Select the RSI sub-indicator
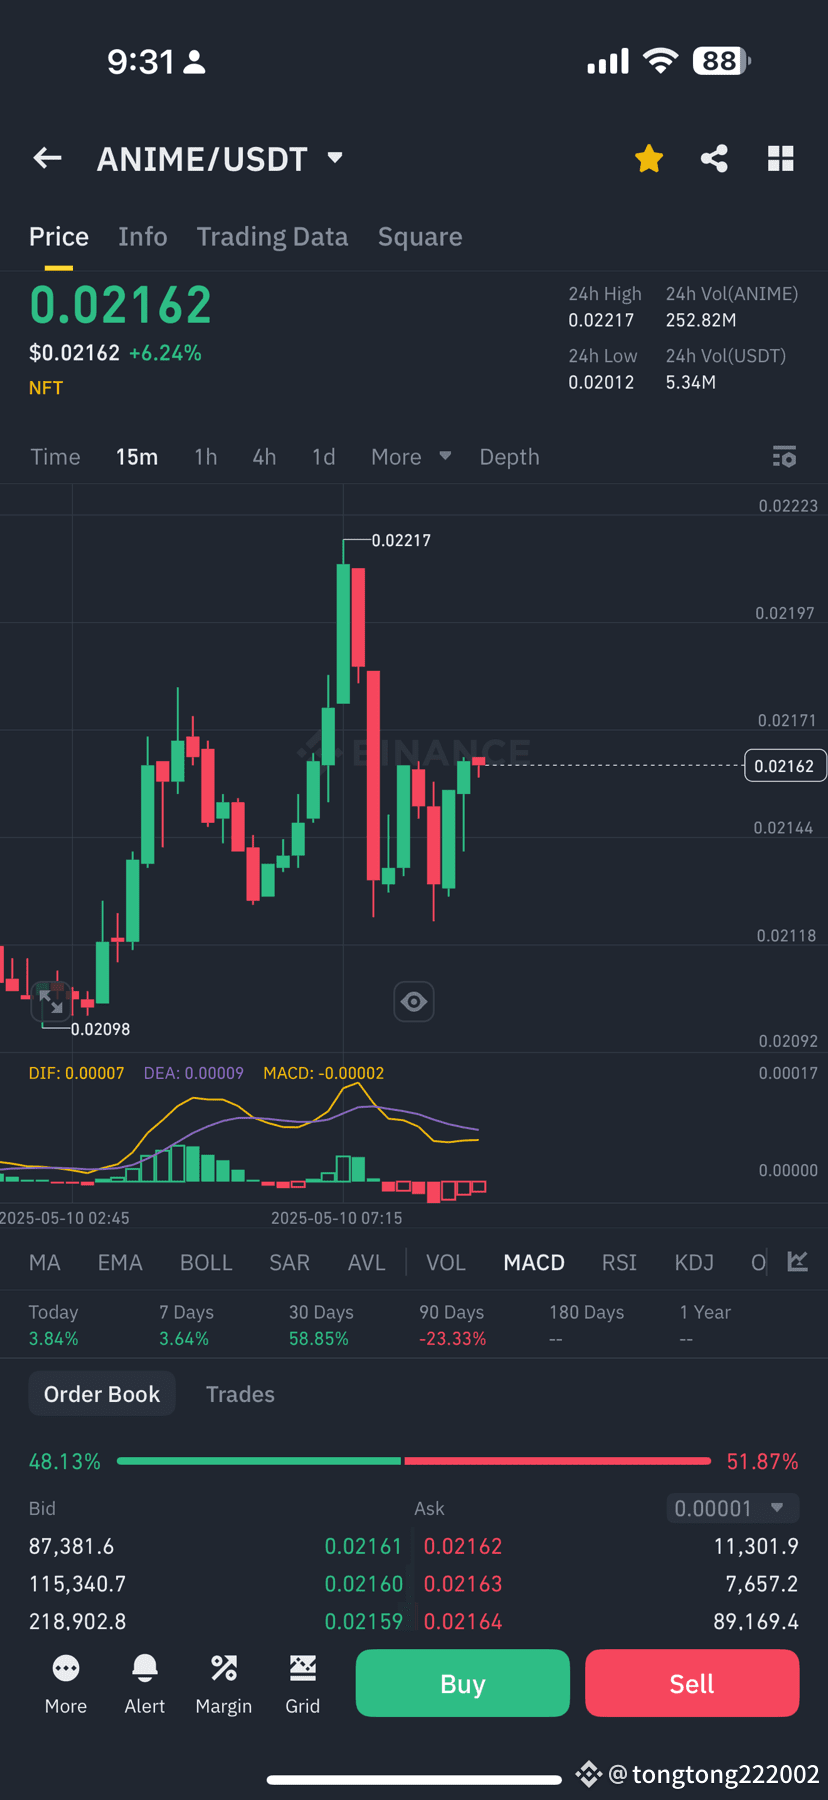The height and width of the screenshot is (1800, 828). [x=619, y=1263]
